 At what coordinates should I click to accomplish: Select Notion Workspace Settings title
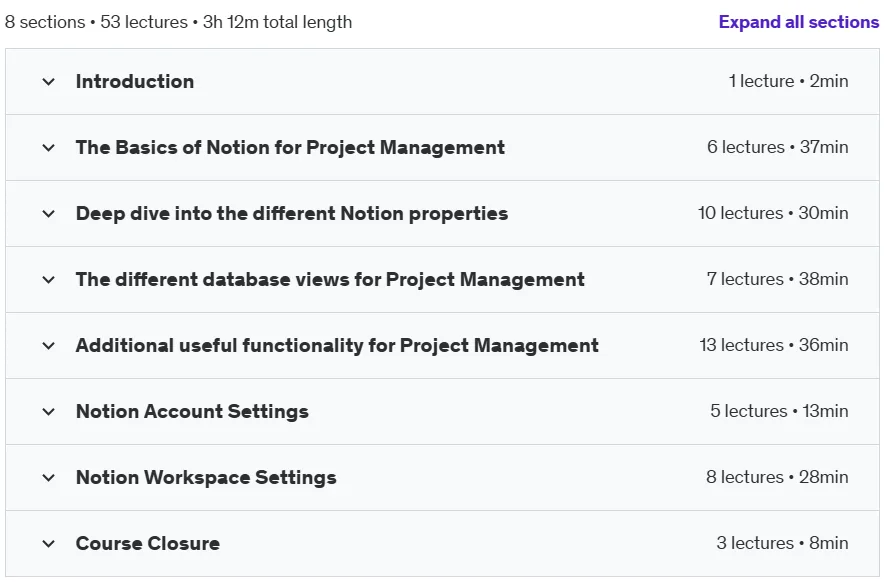point(206,478)
